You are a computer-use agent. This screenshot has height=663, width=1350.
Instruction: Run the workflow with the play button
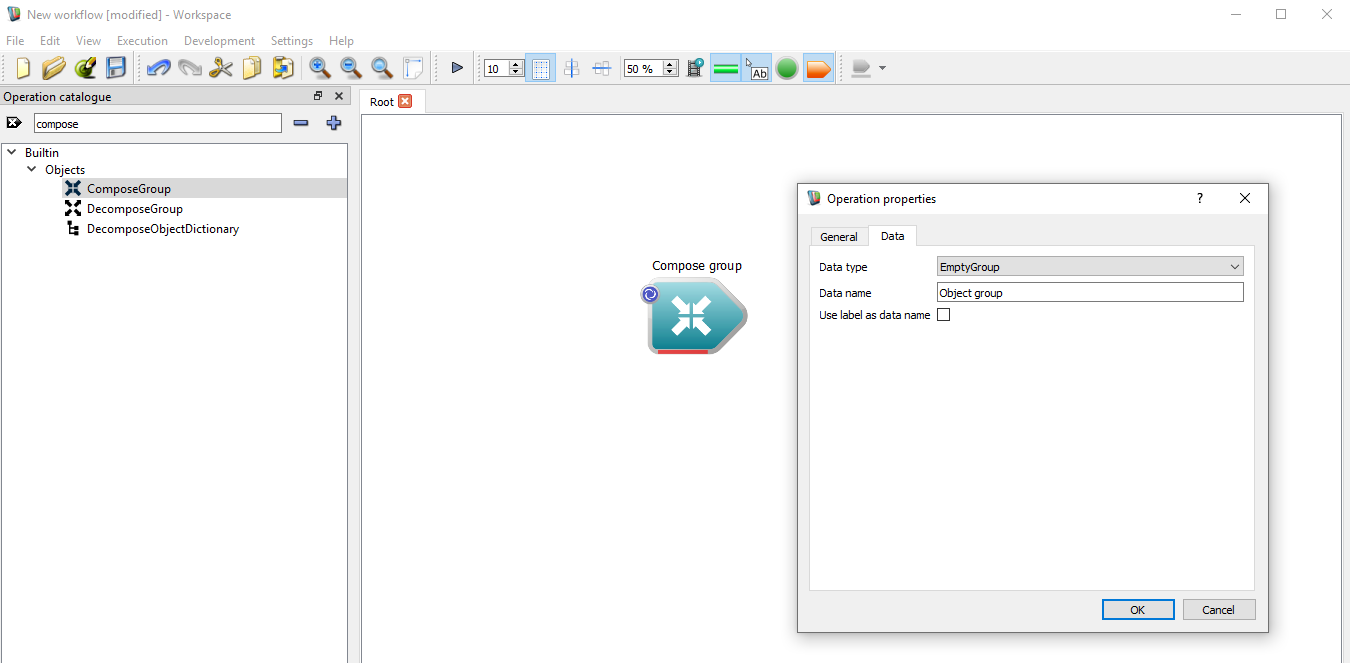coord(457,68)
